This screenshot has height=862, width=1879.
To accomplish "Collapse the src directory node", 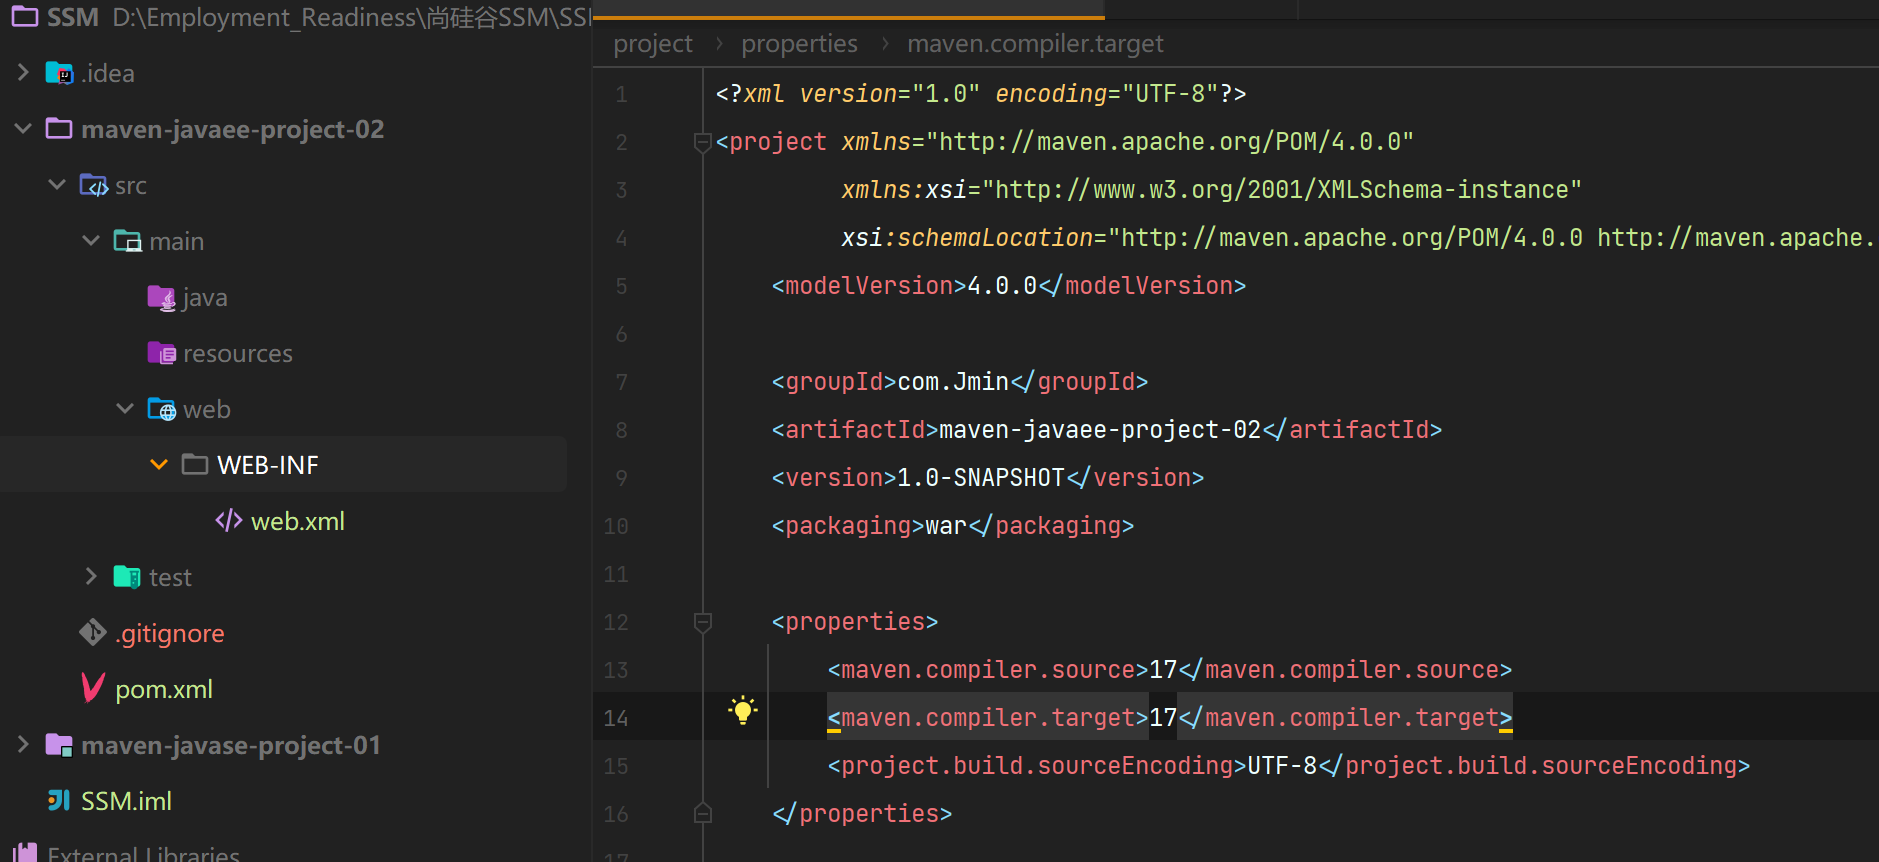I will (57, 184).
